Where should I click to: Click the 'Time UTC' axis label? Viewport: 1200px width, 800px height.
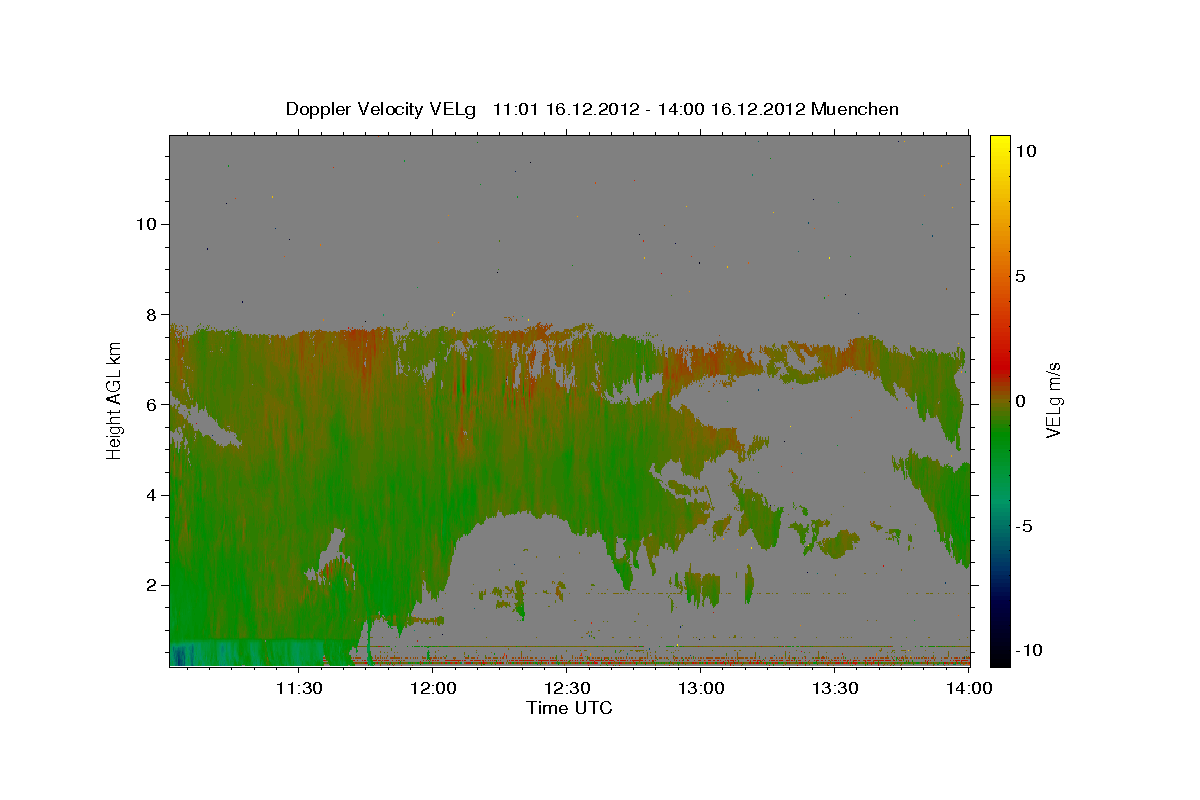point(569,708)
